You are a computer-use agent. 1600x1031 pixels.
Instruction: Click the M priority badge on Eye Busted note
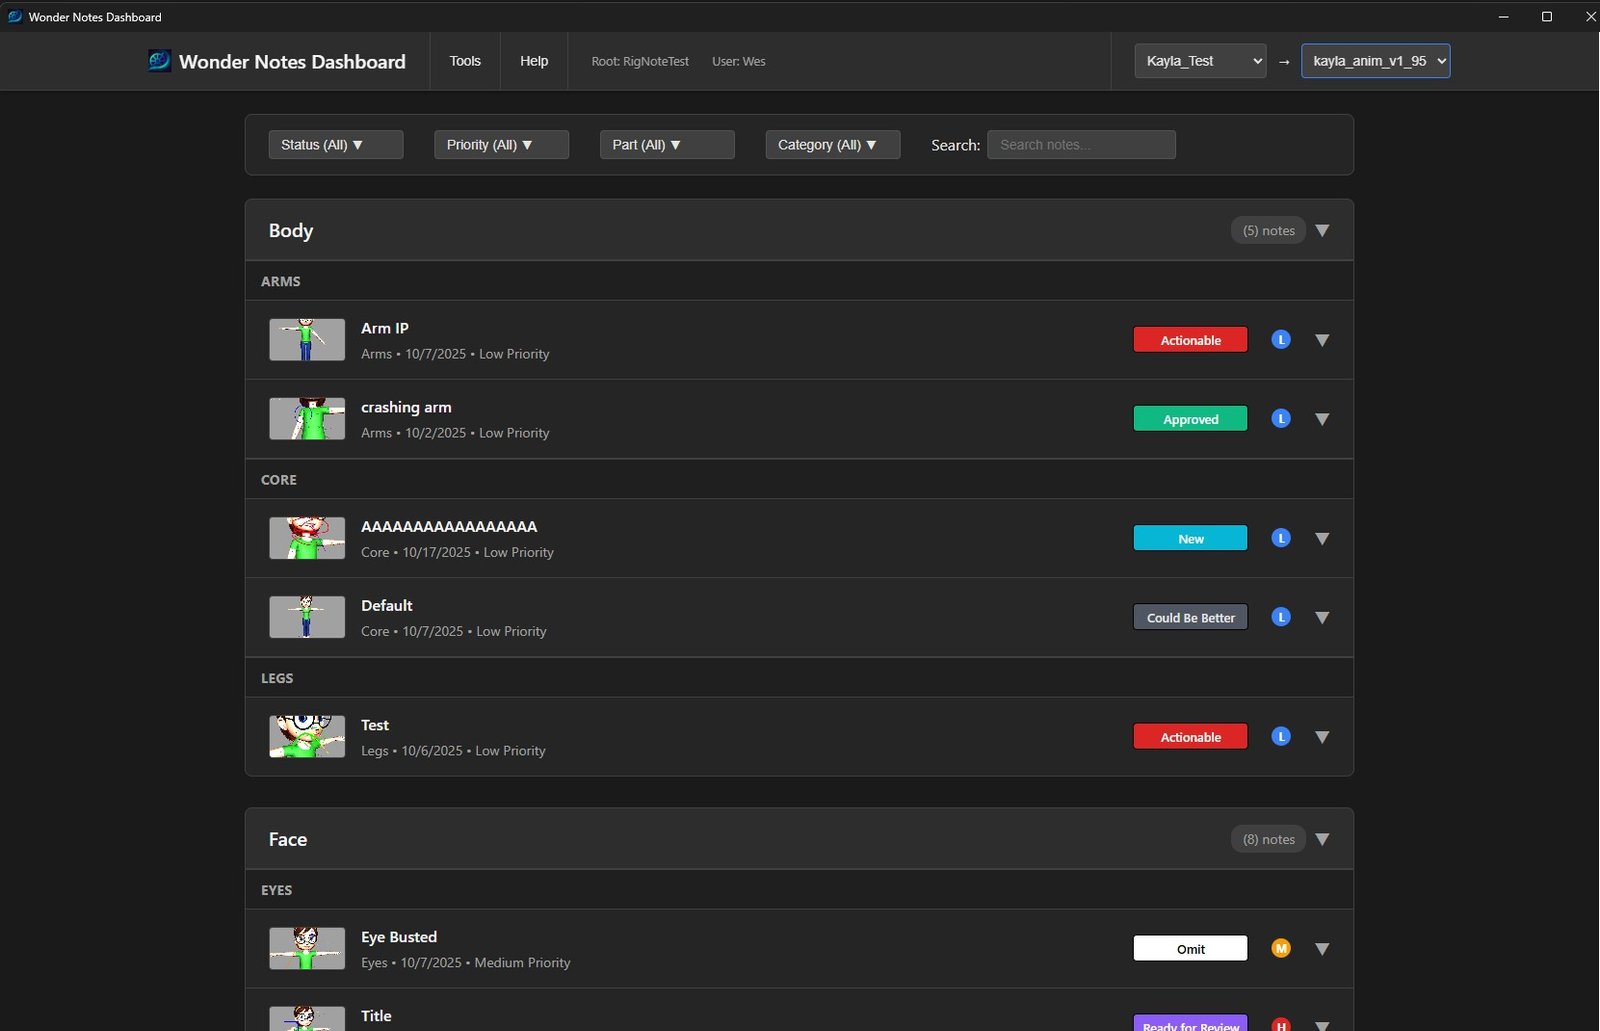click(x=1280, y=947)
